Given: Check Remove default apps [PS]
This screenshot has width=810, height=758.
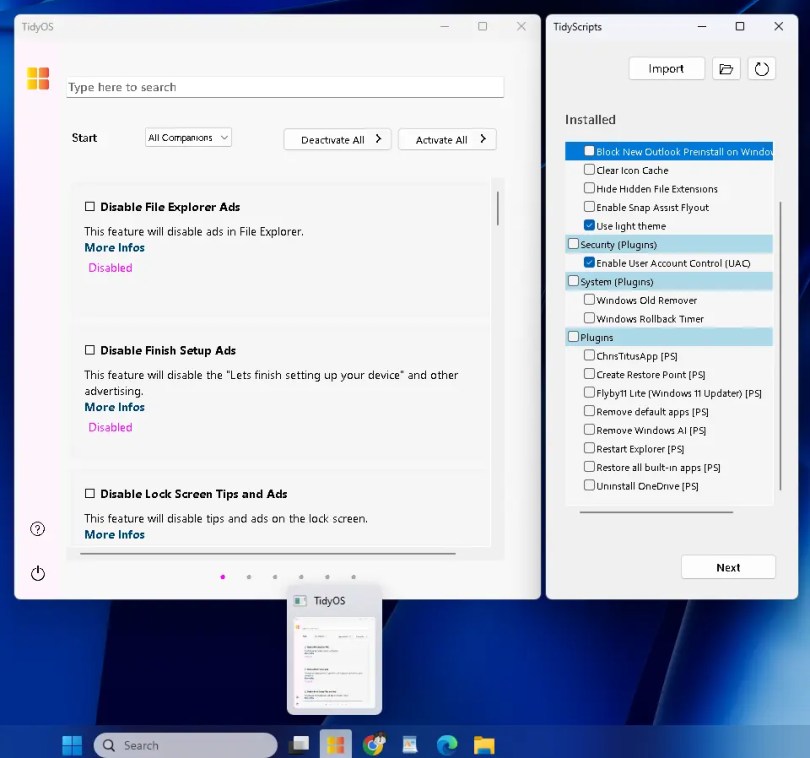Looking at the screenshot, I should (589, 411).
